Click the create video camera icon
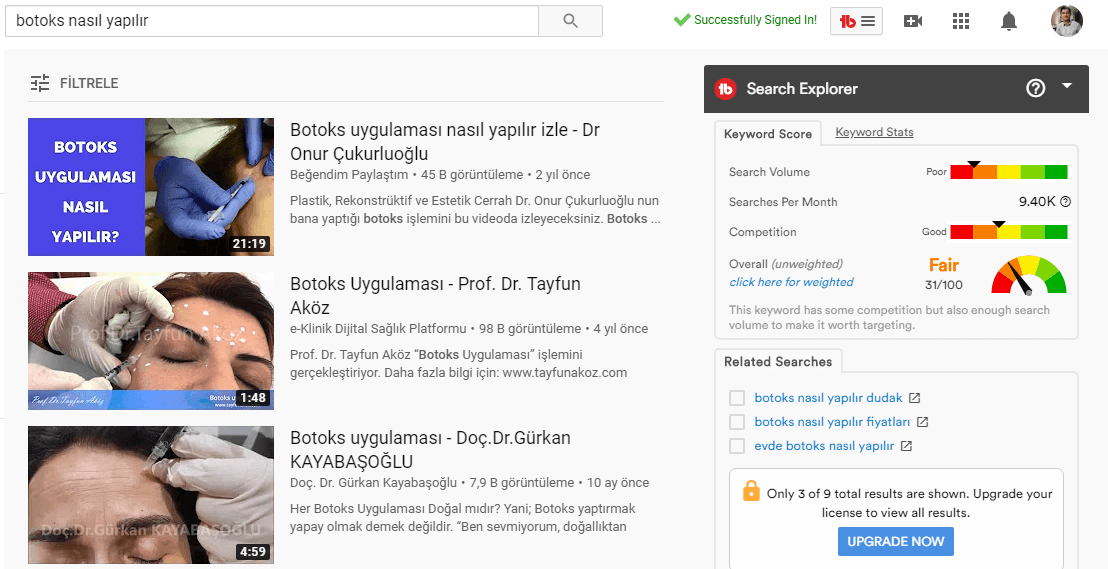The width and height of the screenshot is (1108, 569). point(912,21)
